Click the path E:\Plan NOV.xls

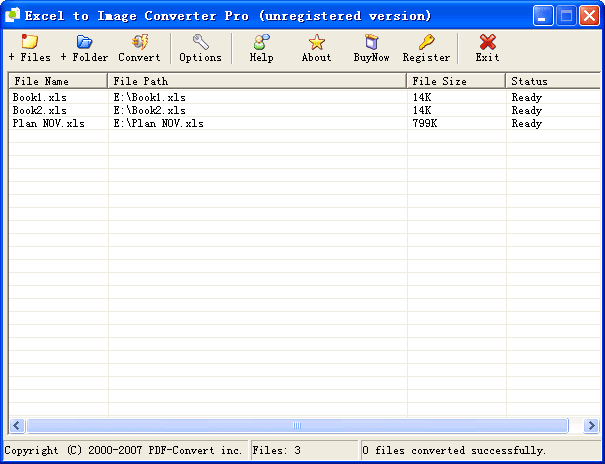(159, 123)
